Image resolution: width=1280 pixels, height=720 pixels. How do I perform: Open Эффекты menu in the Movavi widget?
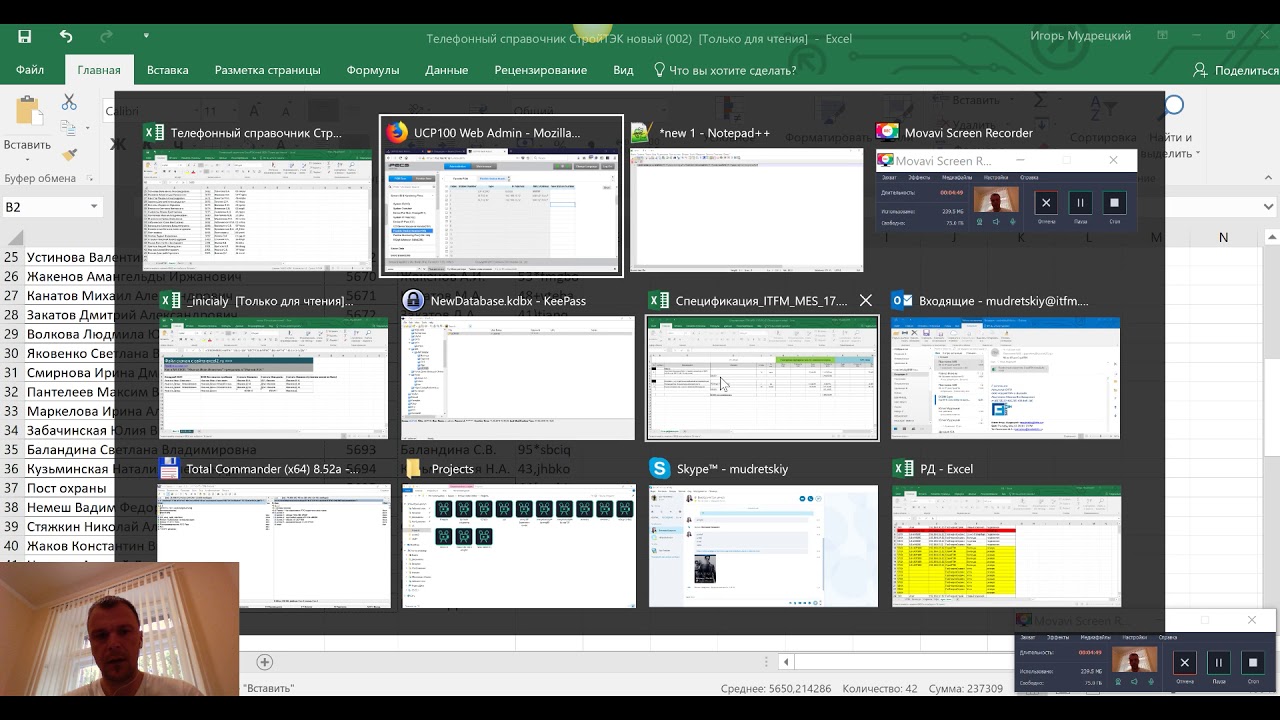[1058, 637]
